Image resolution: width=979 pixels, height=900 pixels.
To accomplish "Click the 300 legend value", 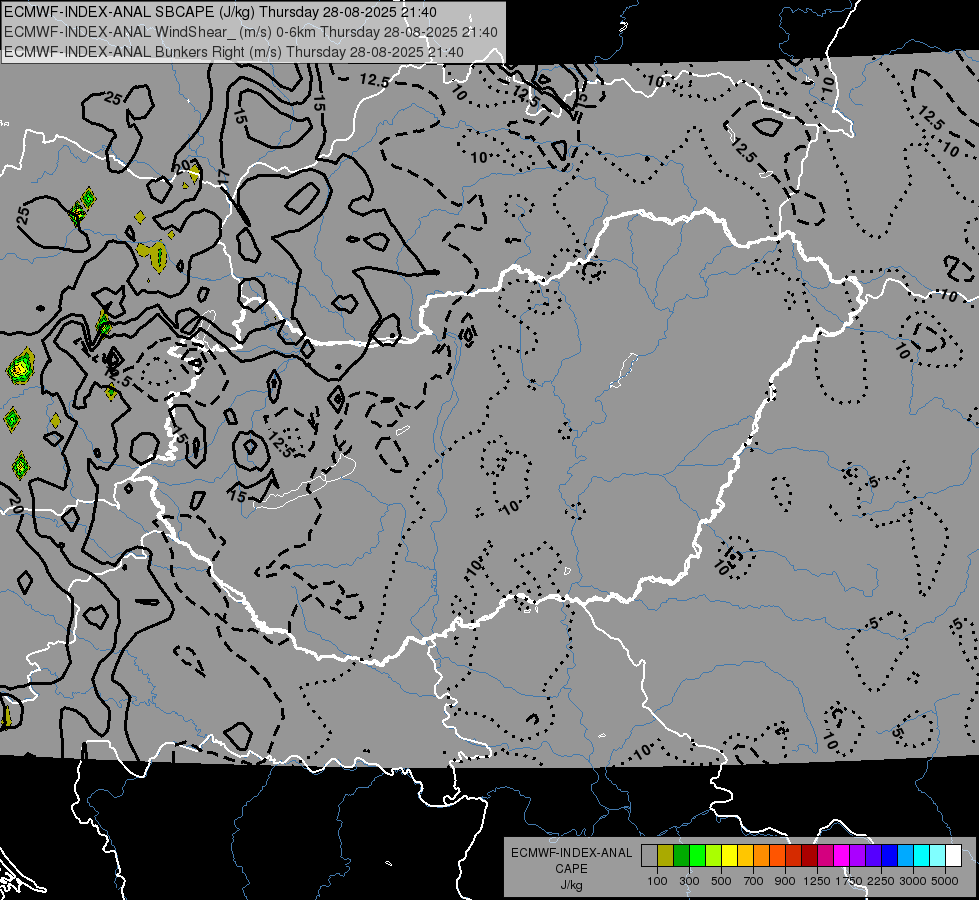I will pos(689,881).
